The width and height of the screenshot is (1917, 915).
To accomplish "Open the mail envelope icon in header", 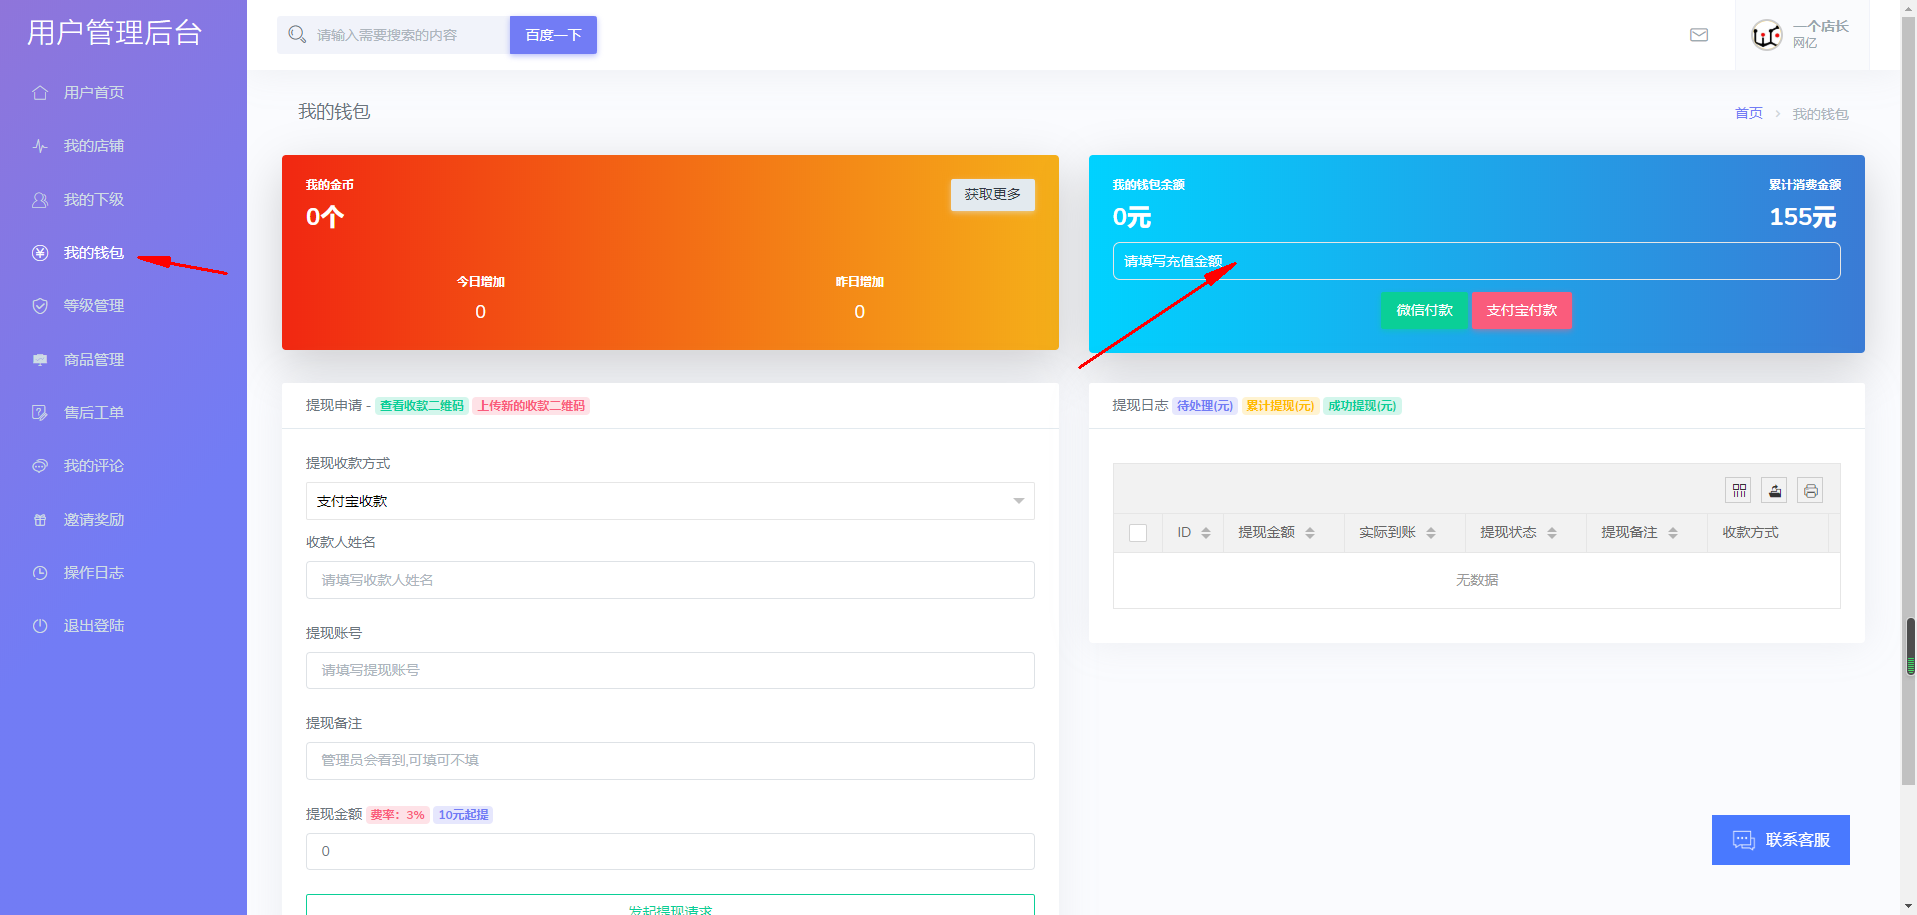I will point(1699,35).
